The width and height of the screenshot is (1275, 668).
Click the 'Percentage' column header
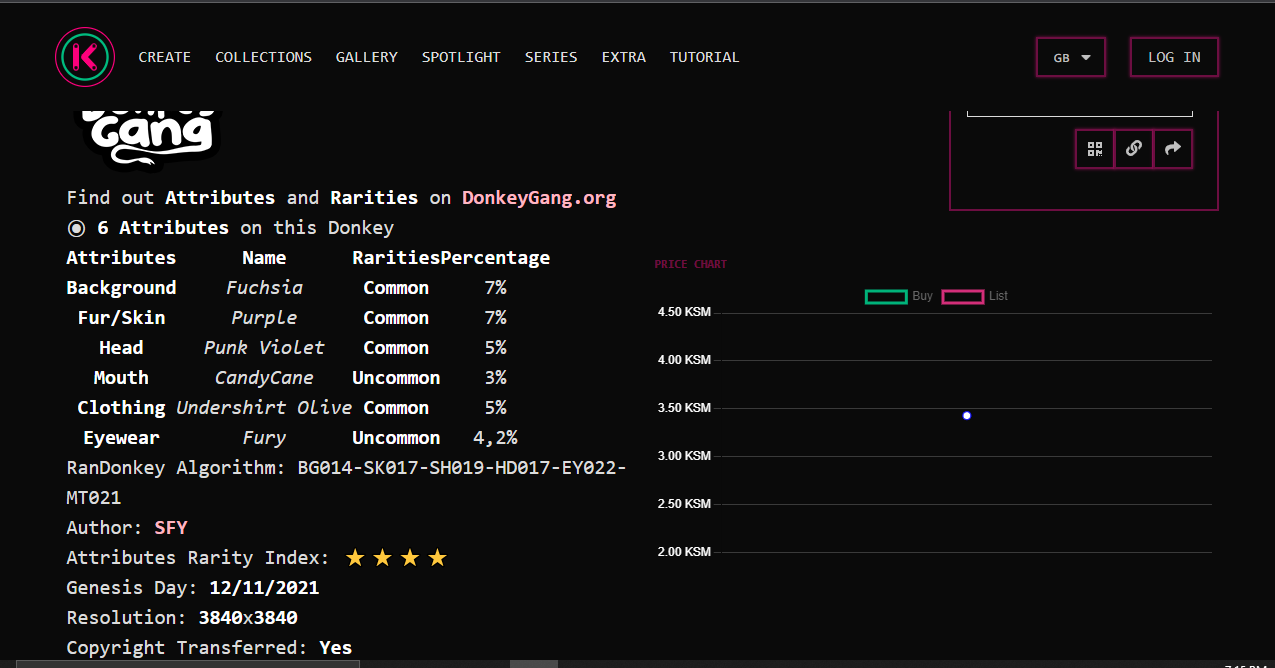(x=495, y=258)
